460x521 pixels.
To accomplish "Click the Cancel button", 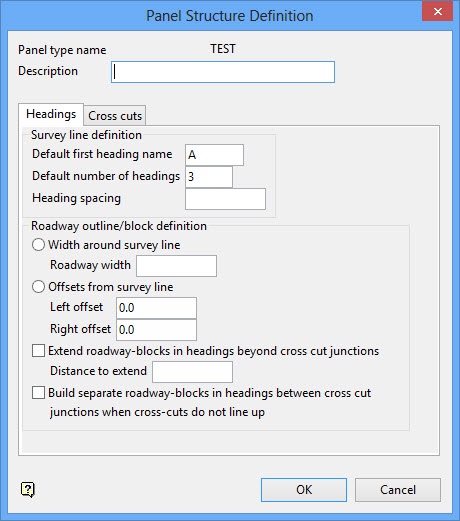I will (398, 490).
